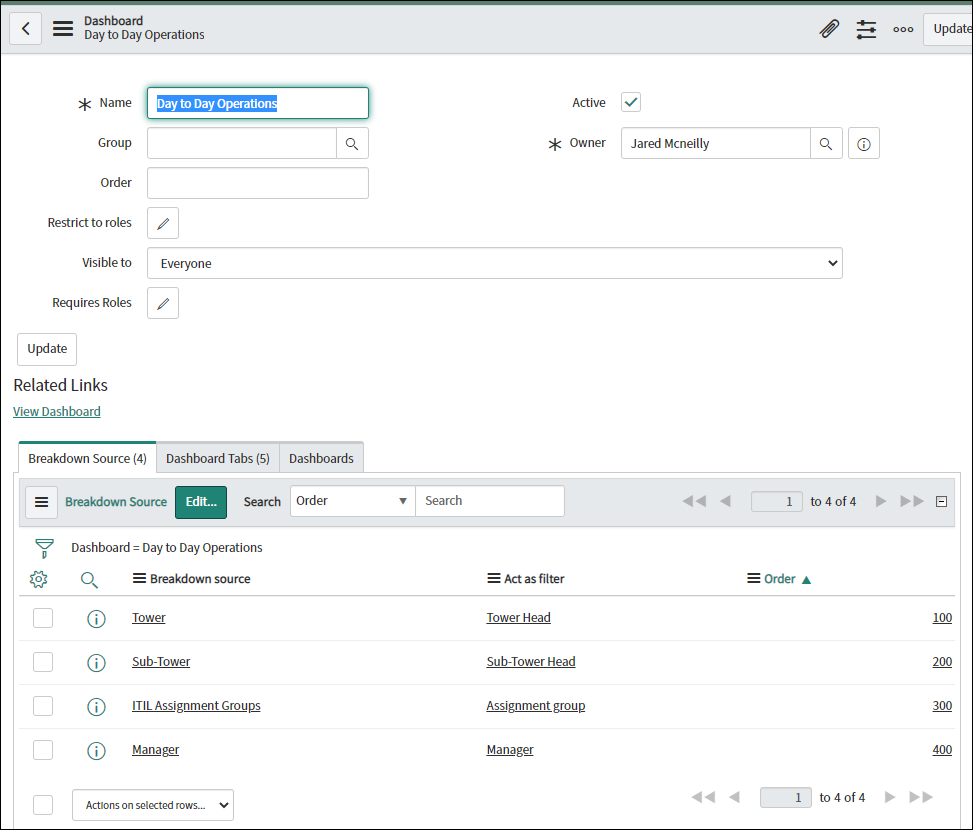Open Order column menu icon
This screenshot has width=973, height=830.
[753, 579]
